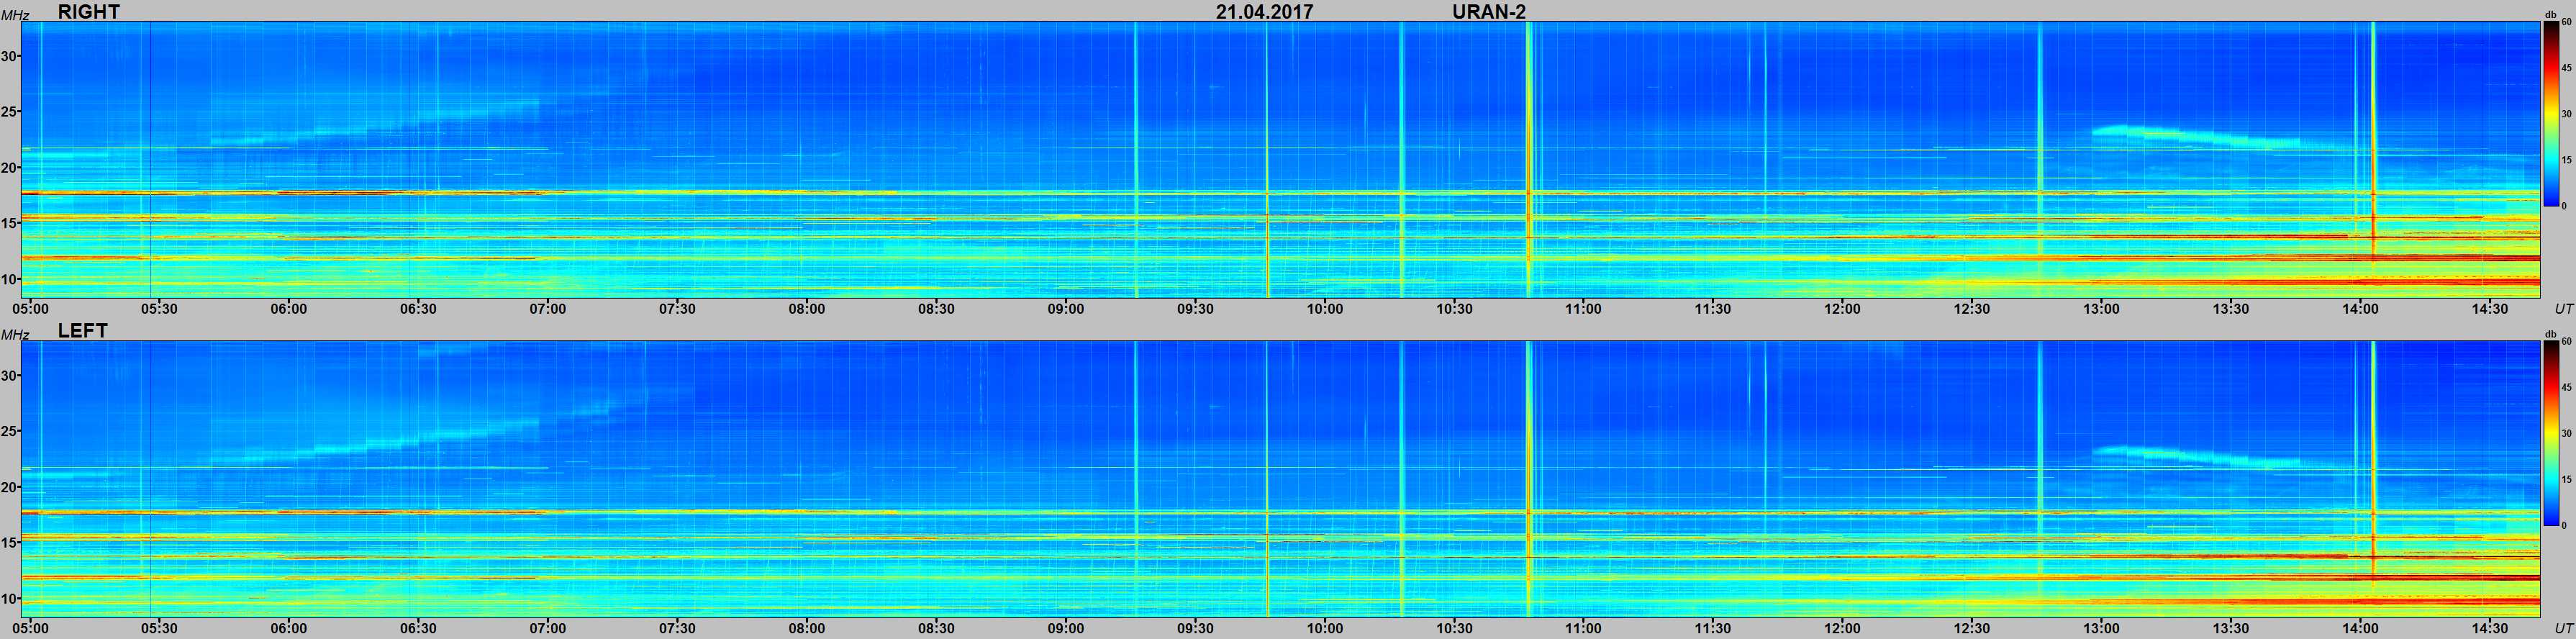Click the 08:00 time tick under RIGHT panel

[x=807, y=309]
